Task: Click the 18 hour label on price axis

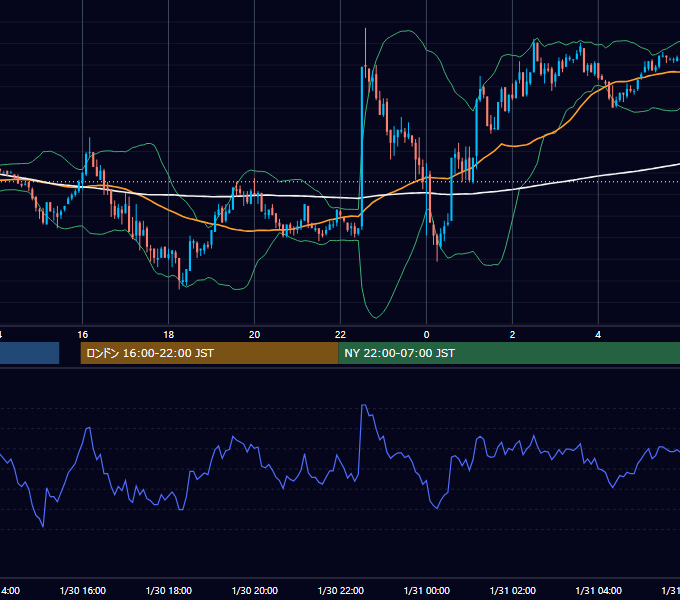Action: click(x=169, y=335)
